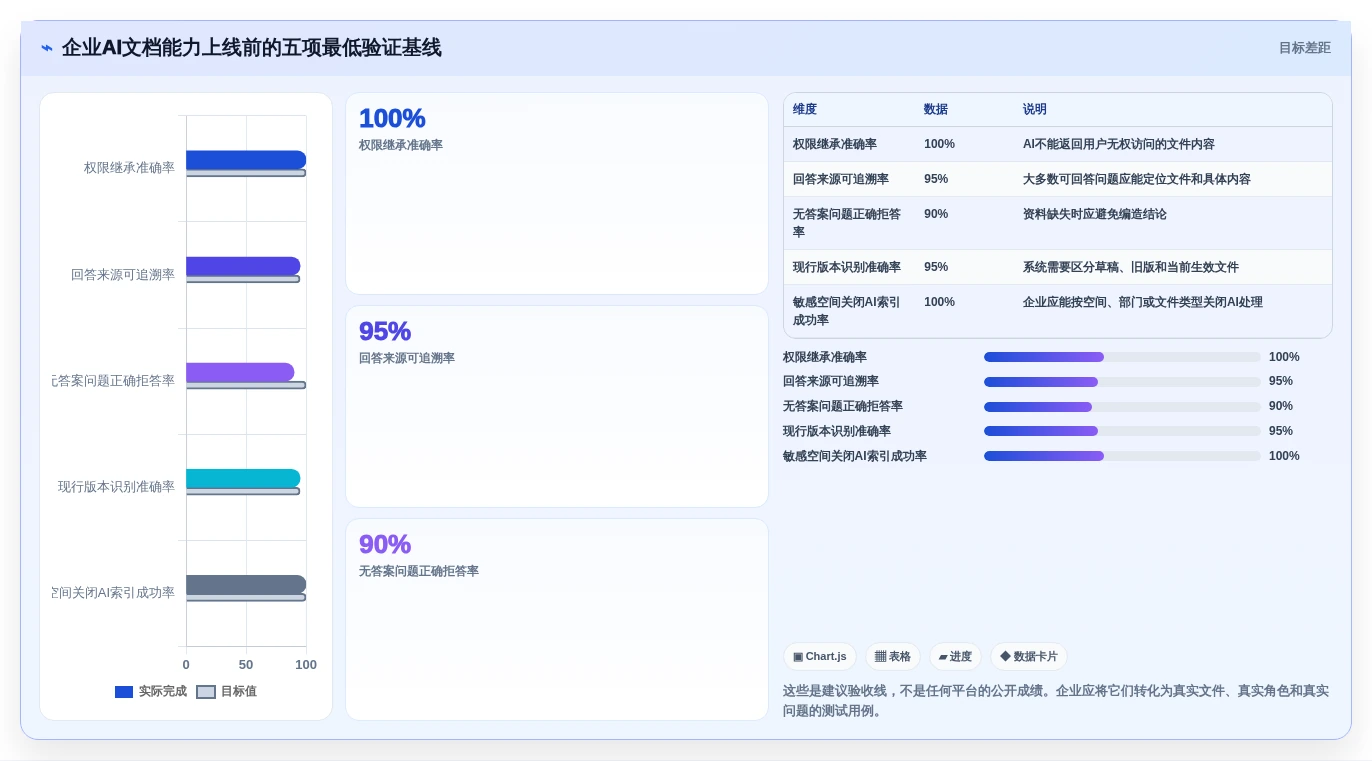Click the 90% value beside progress bars

pyautogui.click(x=1281, y=406)
